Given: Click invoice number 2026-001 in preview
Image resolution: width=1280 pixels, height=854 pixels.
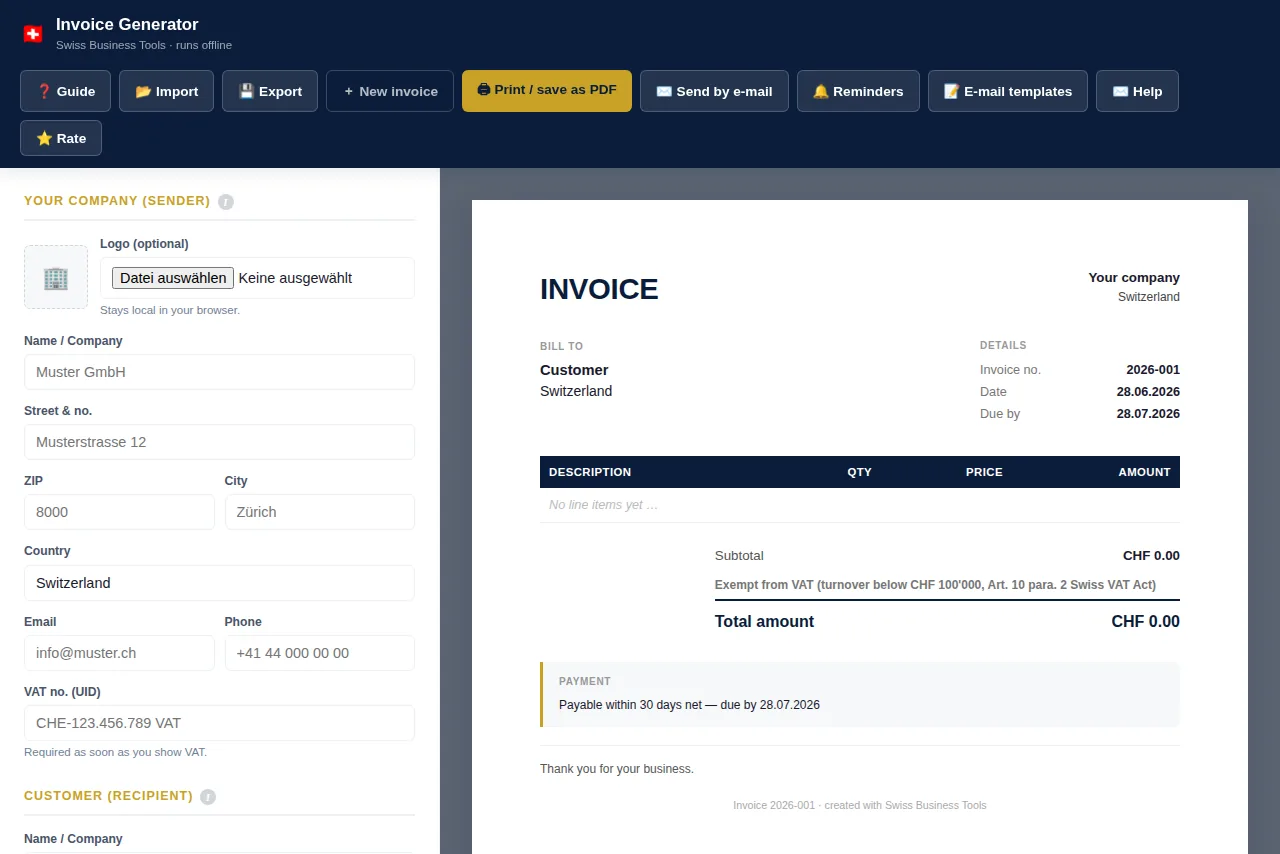Looking at the screenshot, I should click(x=1153, y=370).
